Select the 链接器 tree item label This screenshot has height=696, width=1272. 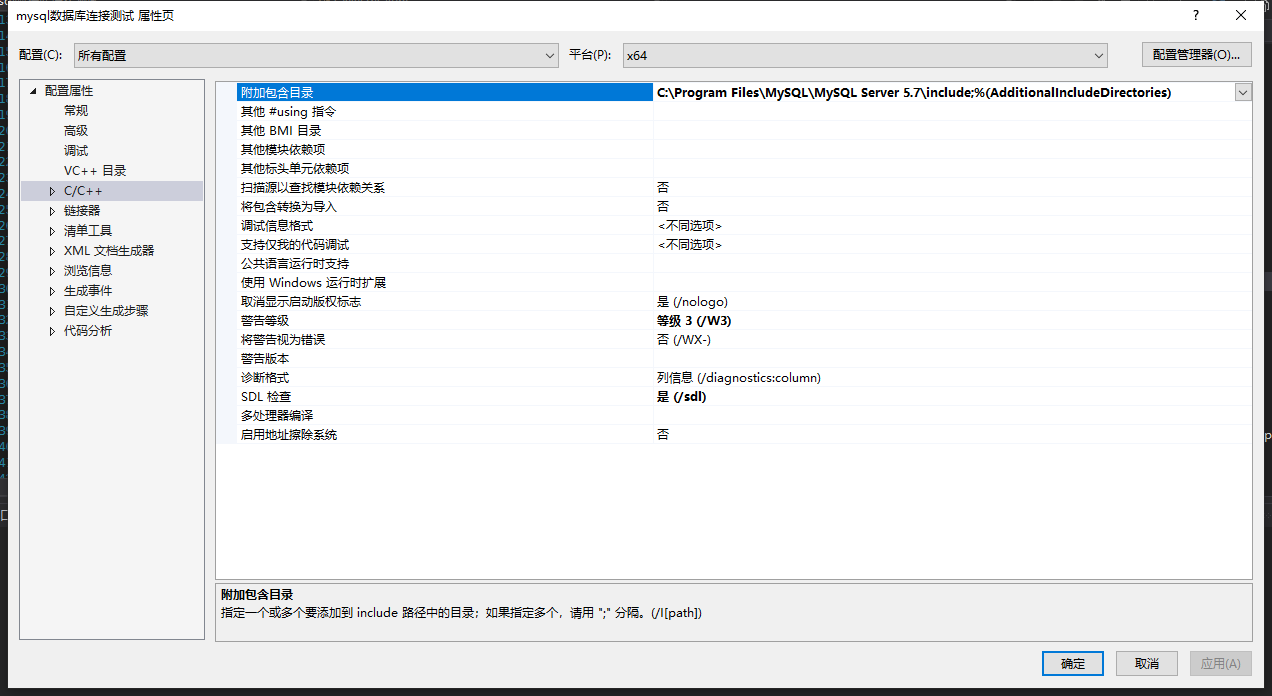coord(82,210)
